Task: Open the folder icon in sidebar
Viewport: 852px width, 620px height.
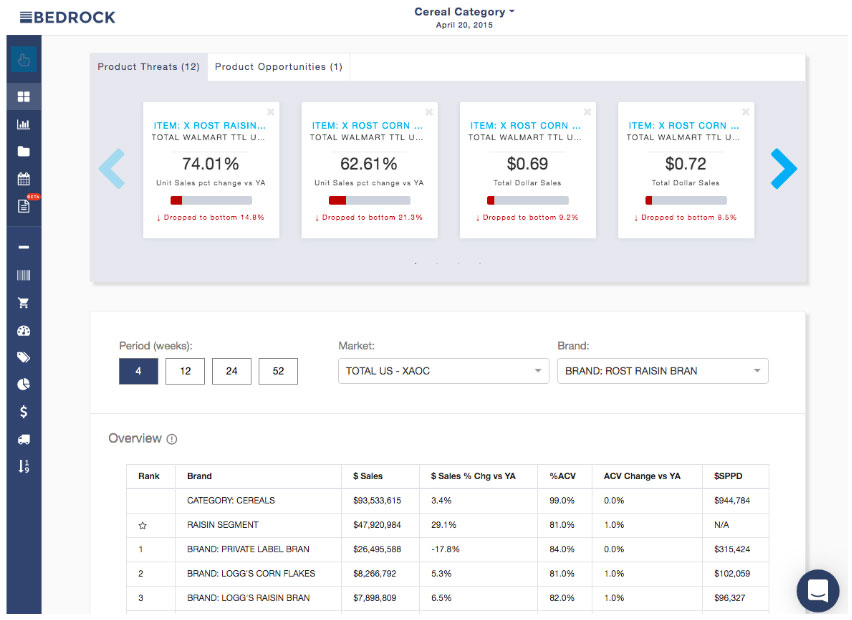Action: pos(23,152)
